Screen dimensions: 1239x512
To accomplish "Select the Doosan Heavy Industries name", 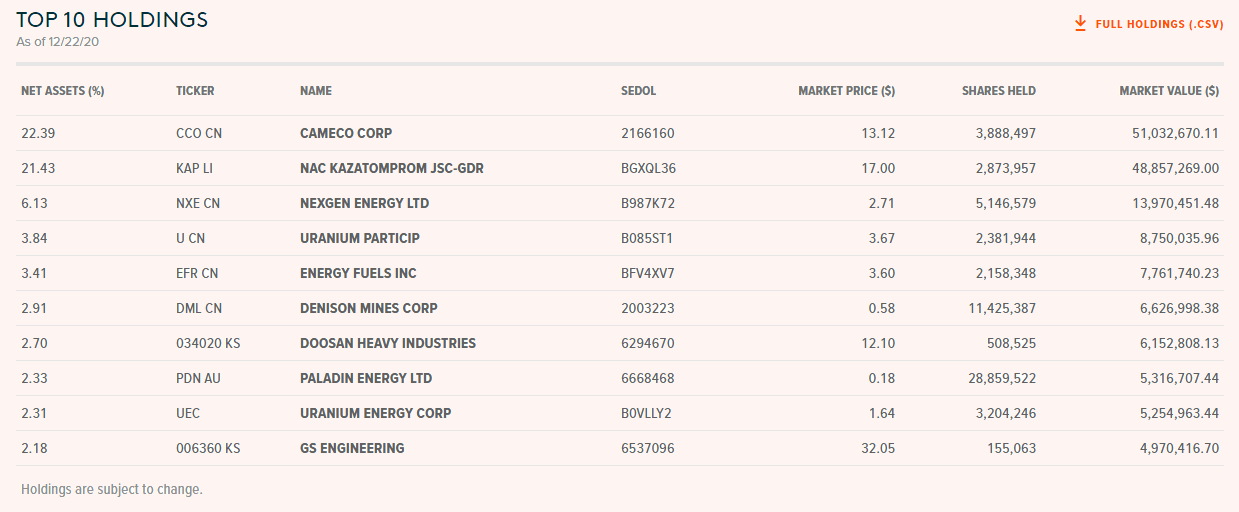I will [387, 343].
